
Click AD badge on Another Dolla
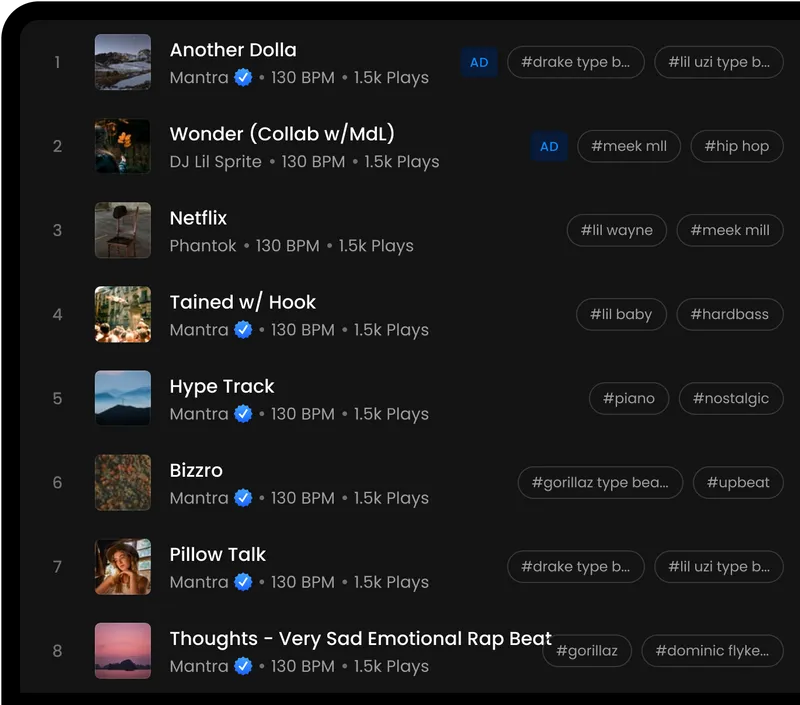[479, 62]
